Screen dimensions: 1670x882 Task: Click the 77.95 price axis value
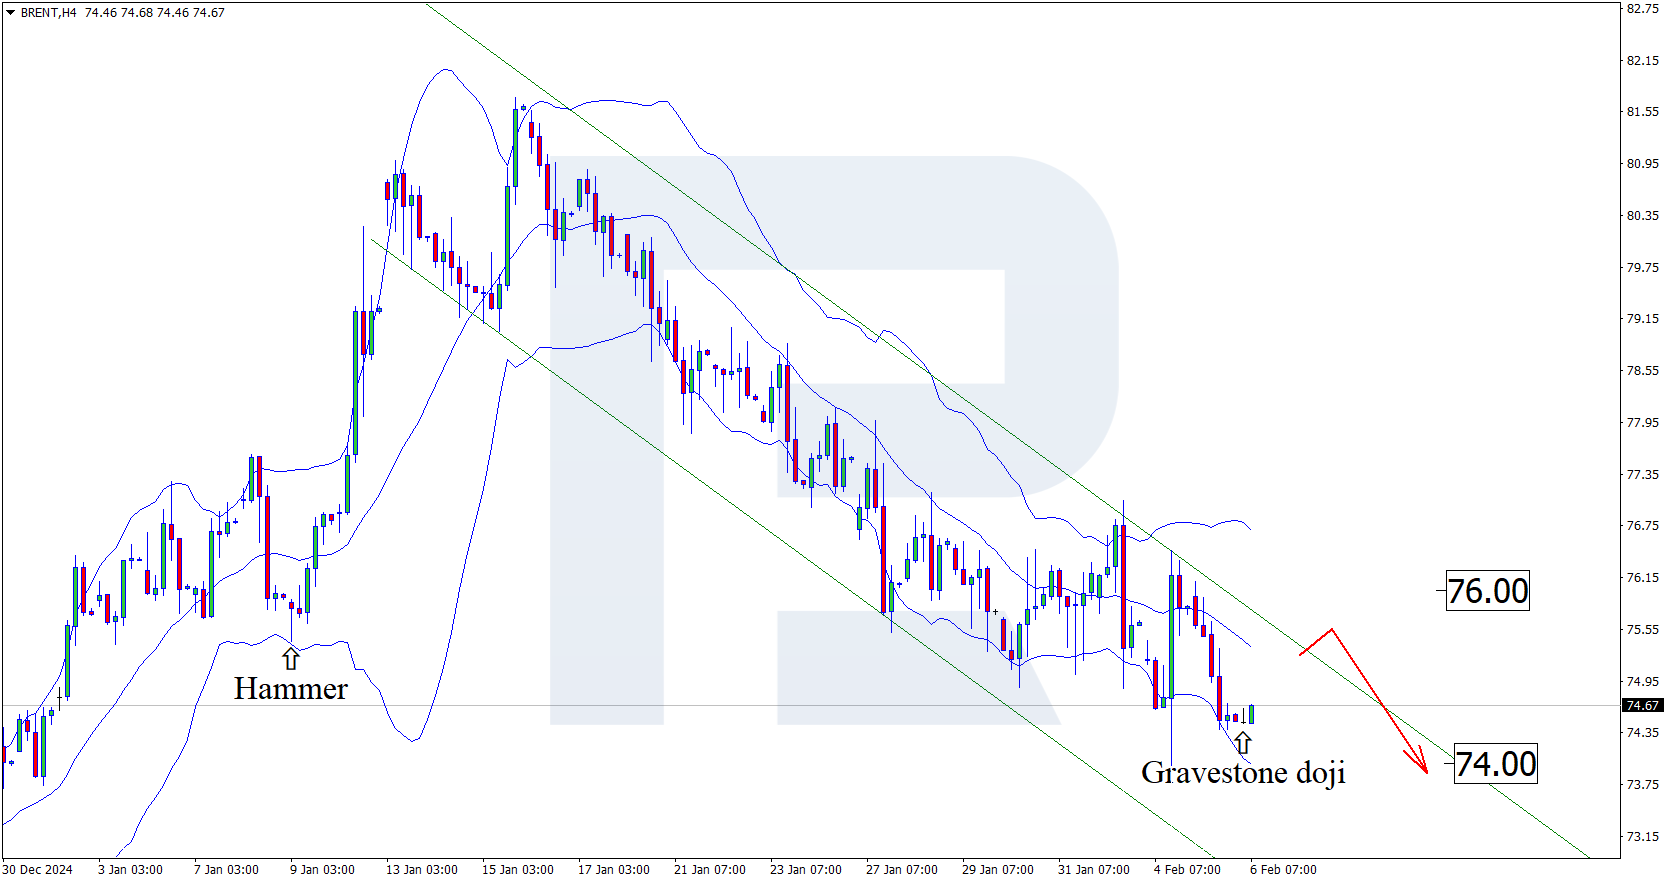click(x=1642, y=422)
